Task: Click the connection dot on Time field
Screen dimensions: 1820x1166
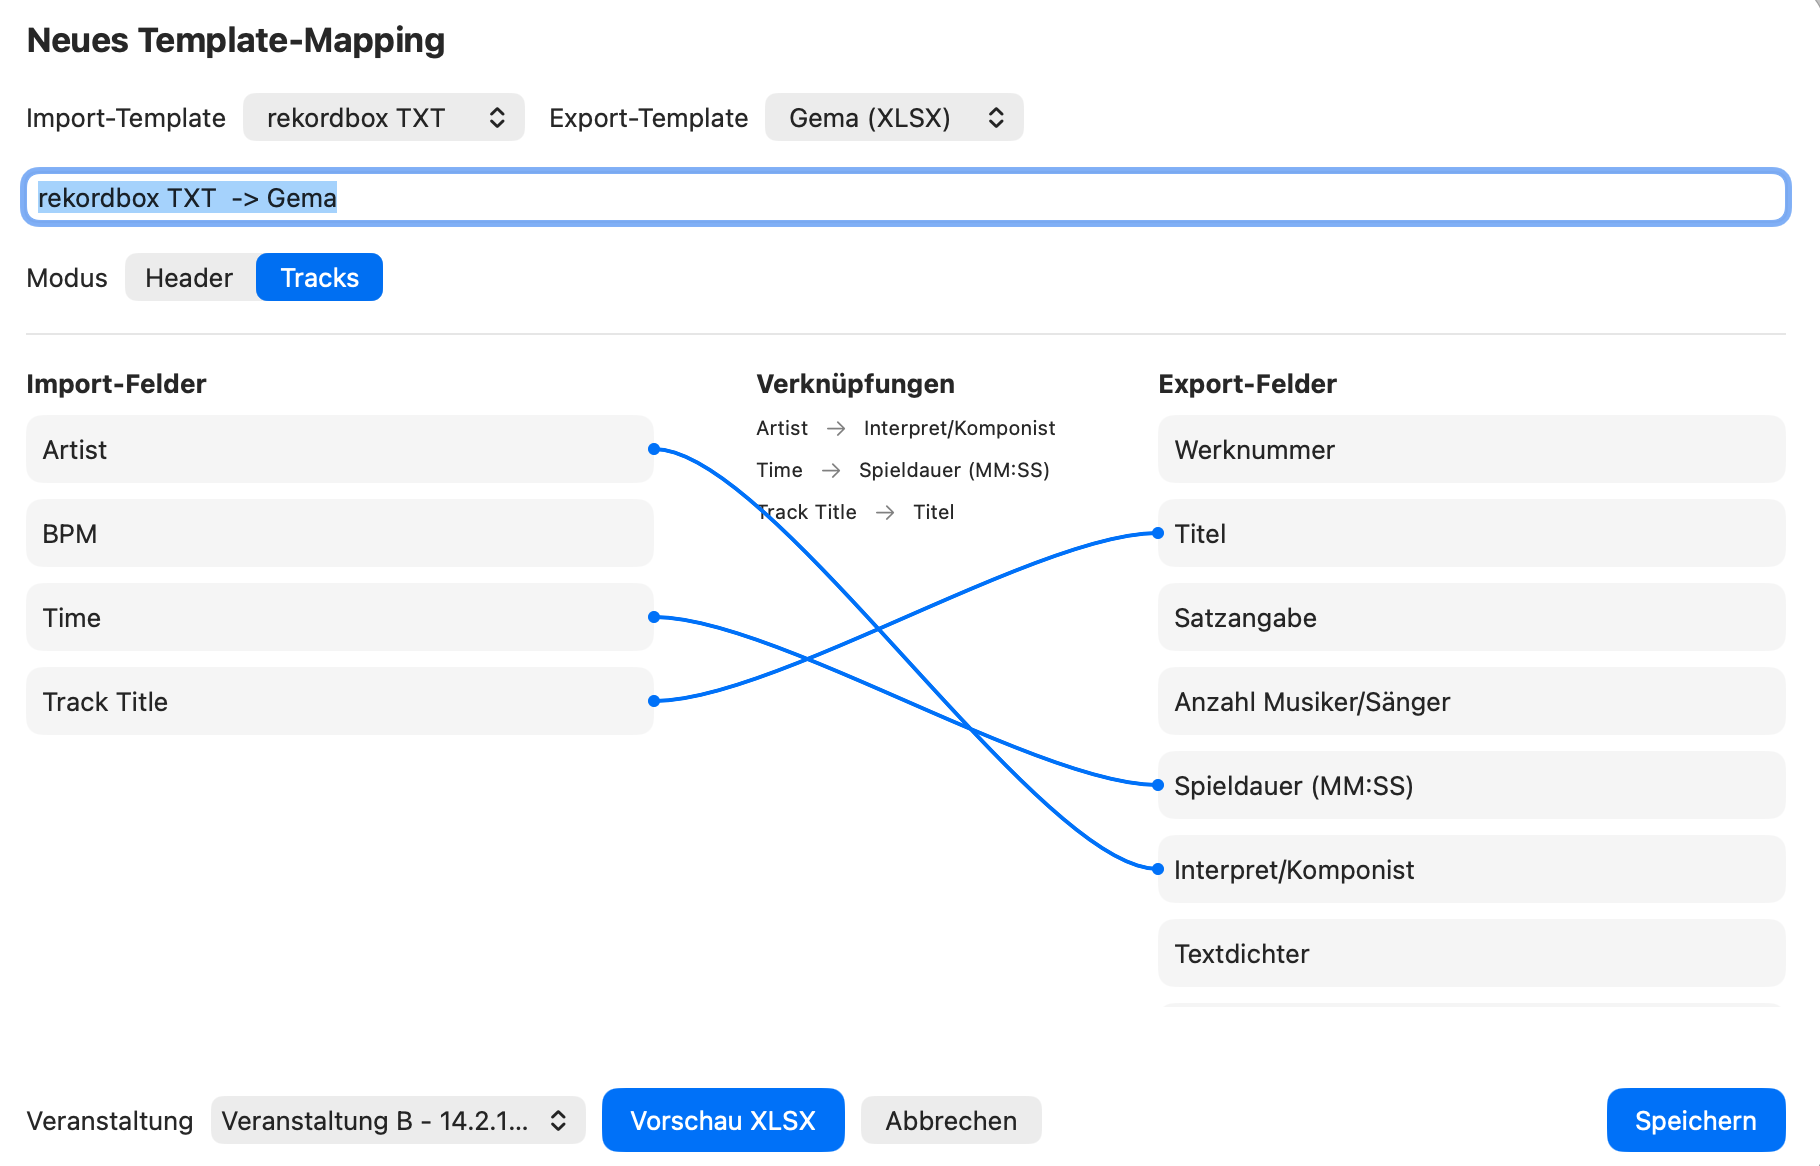Action: point(653,617)
